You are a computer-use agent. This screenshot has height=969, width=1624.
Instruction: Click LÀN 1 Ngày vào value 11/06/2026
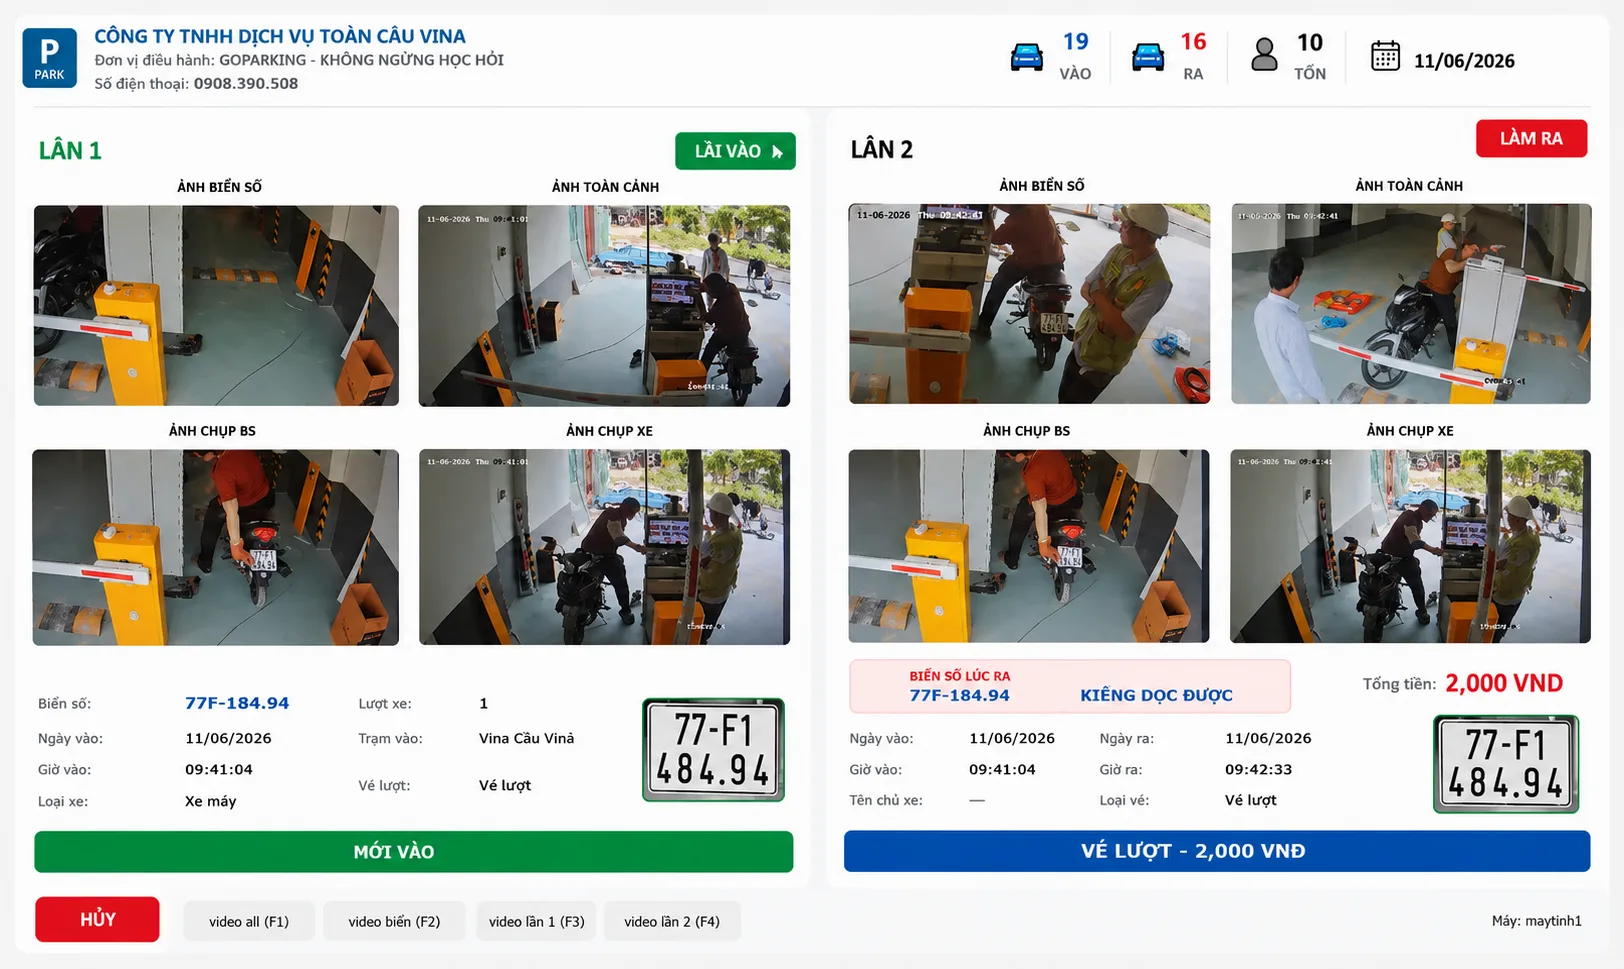click(228, 739)
